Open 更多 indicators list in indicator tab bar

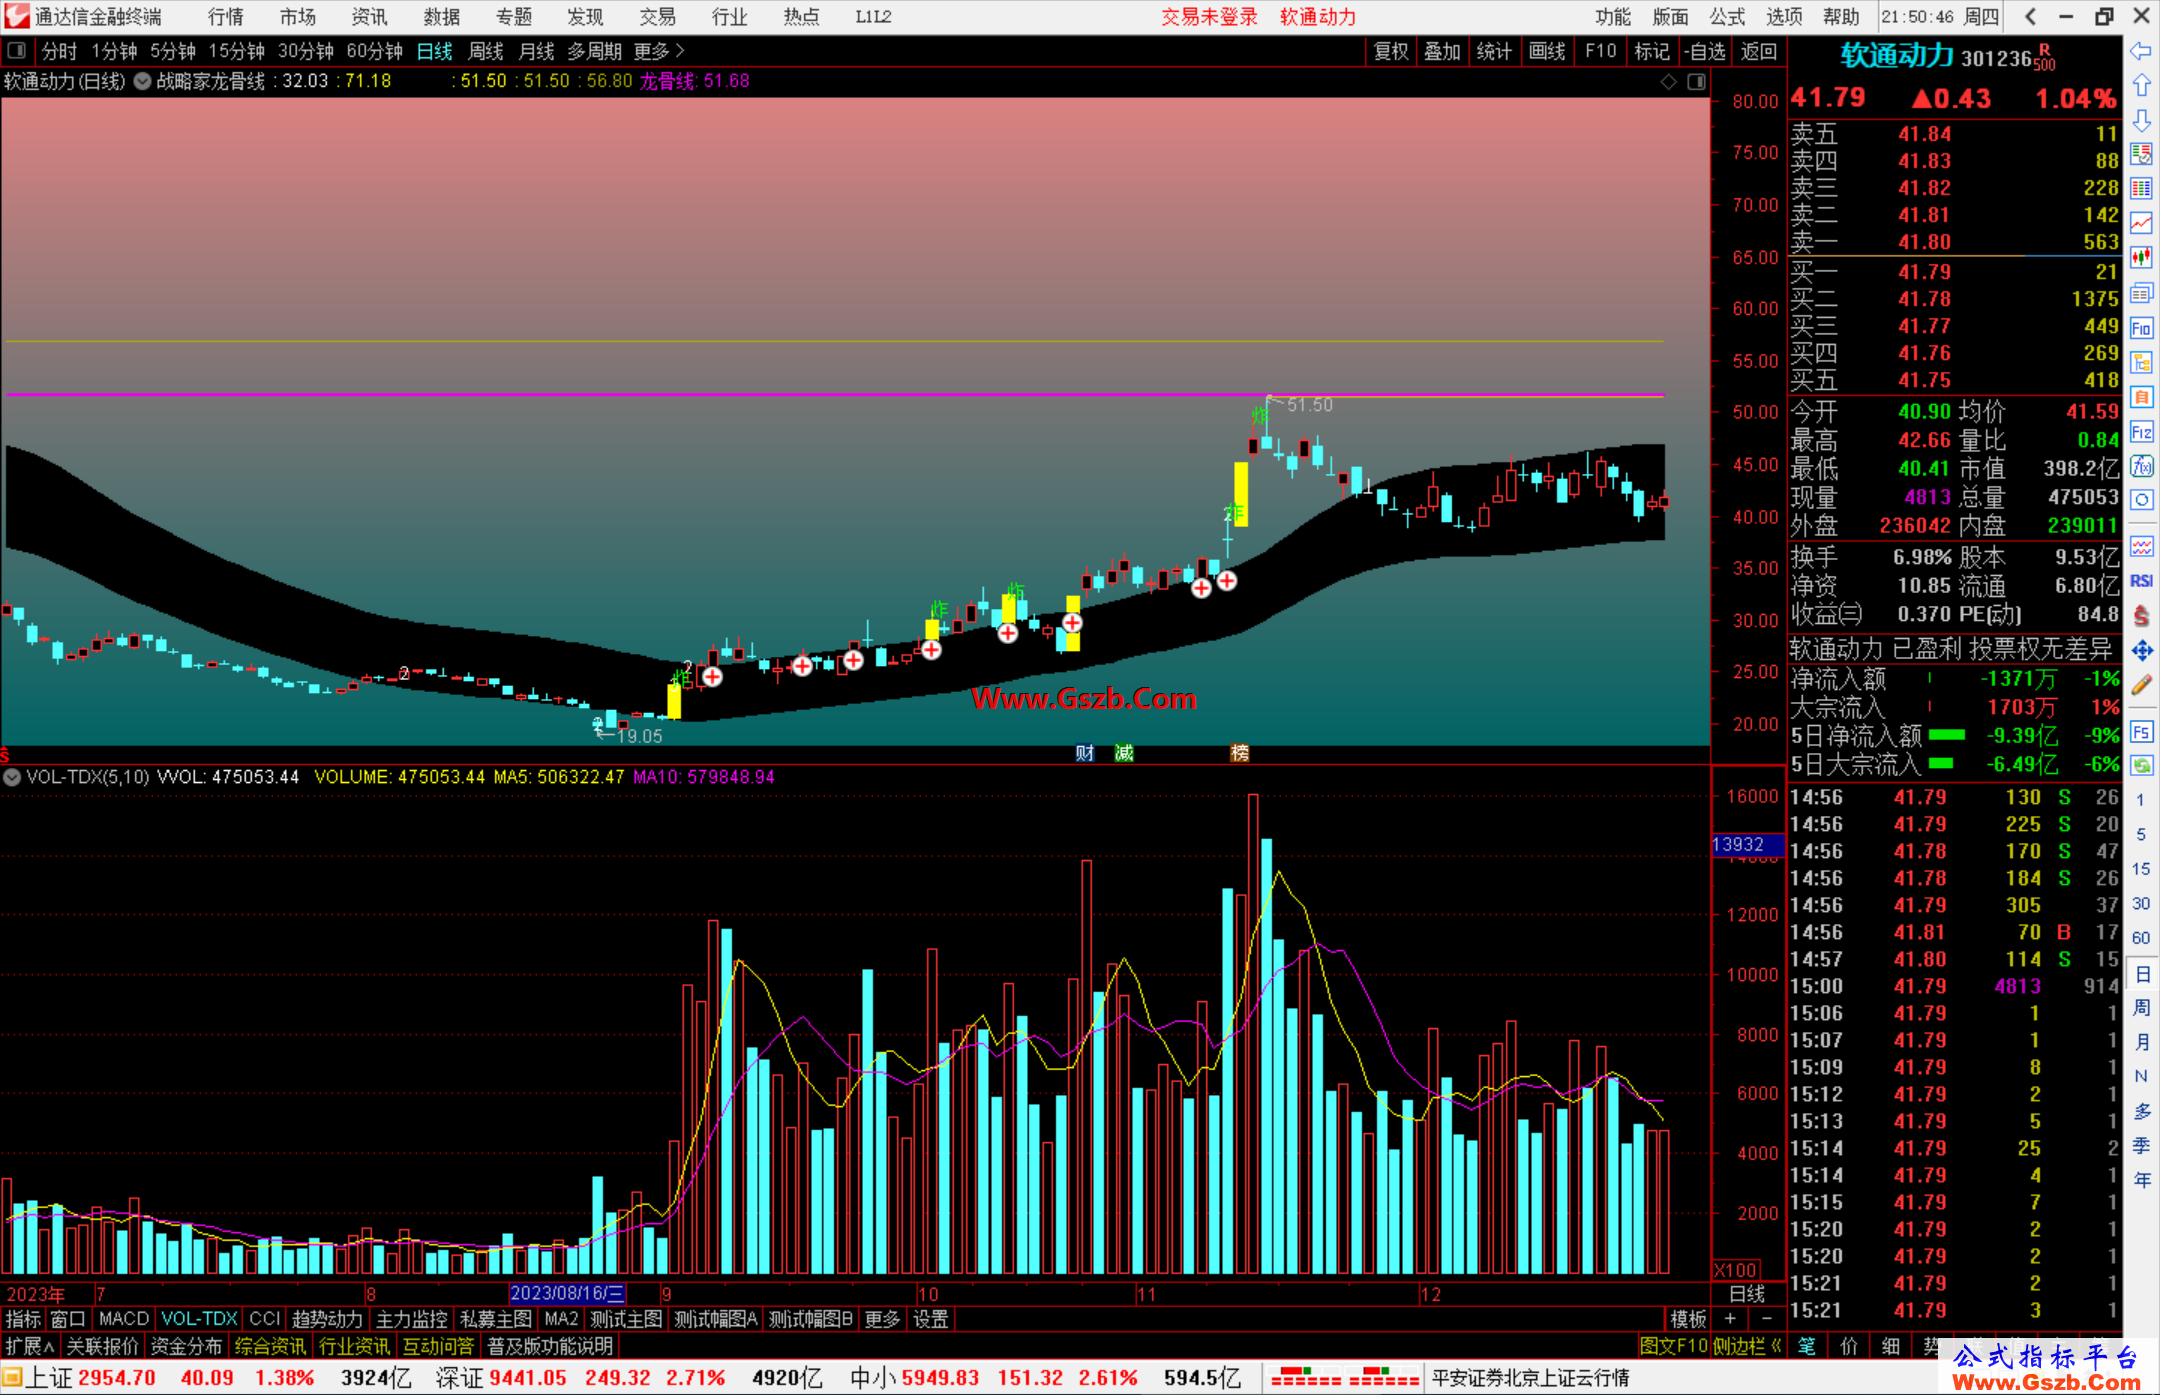tap(882, 1319)
